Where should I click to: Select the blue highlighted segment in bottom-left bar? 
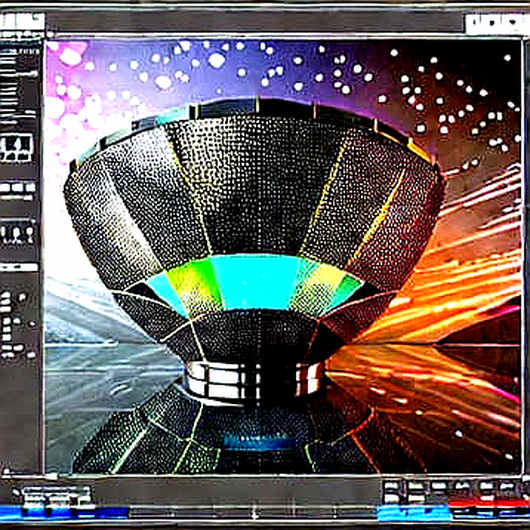tap(64, 512)
